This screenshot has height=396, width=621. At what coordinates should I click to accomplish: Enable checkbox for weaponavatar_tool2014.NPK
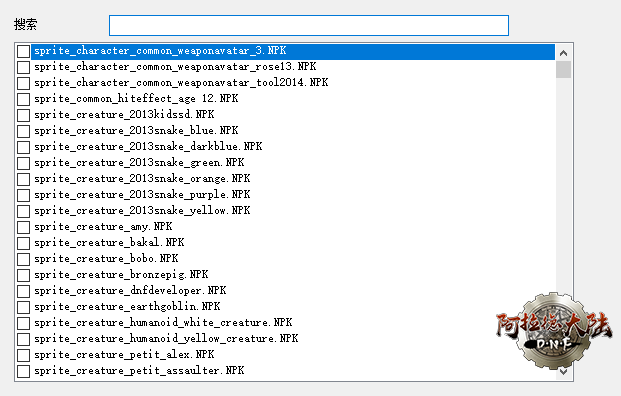click(x=23, y=83)
